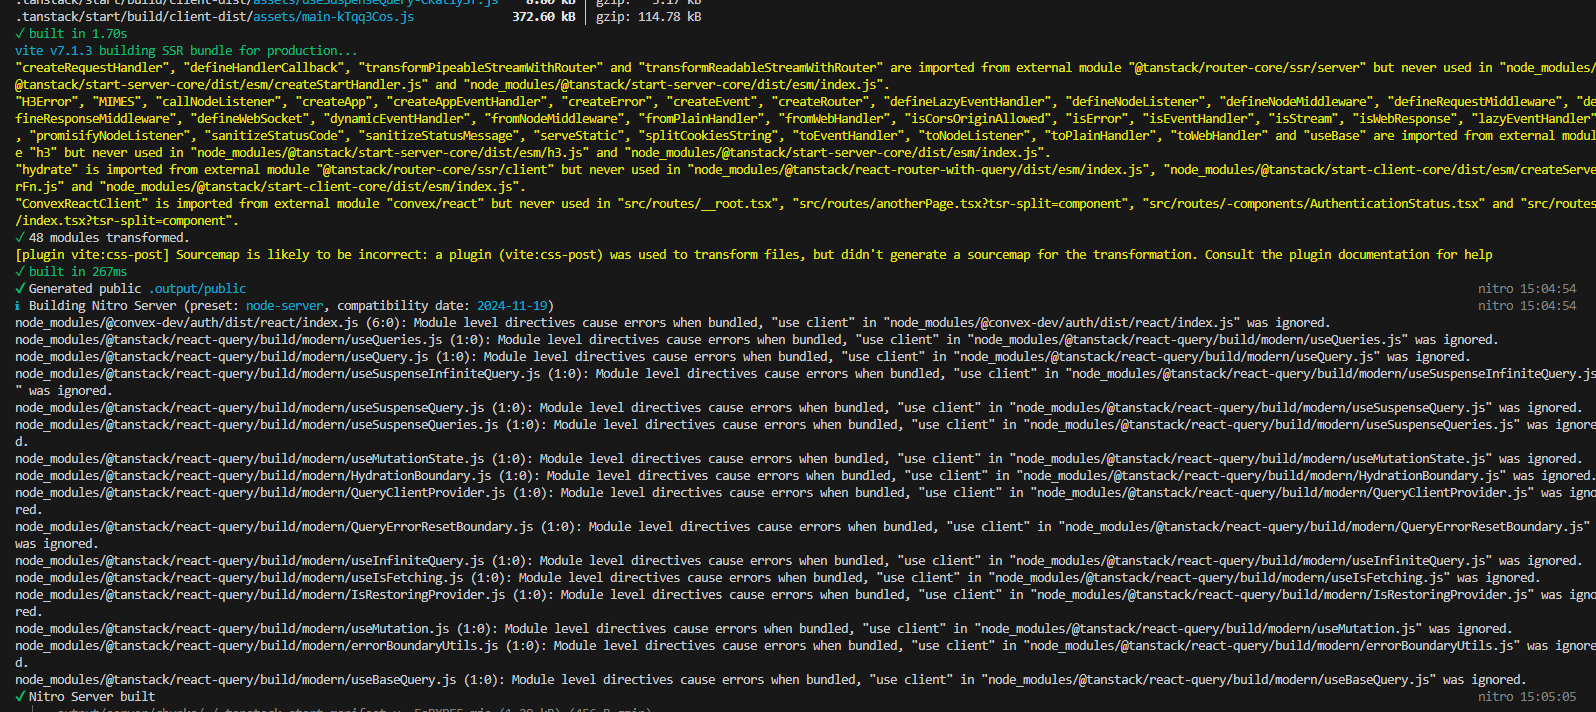
Task: Click the modern/useQueries.js warning line
Action: point(757,339)
